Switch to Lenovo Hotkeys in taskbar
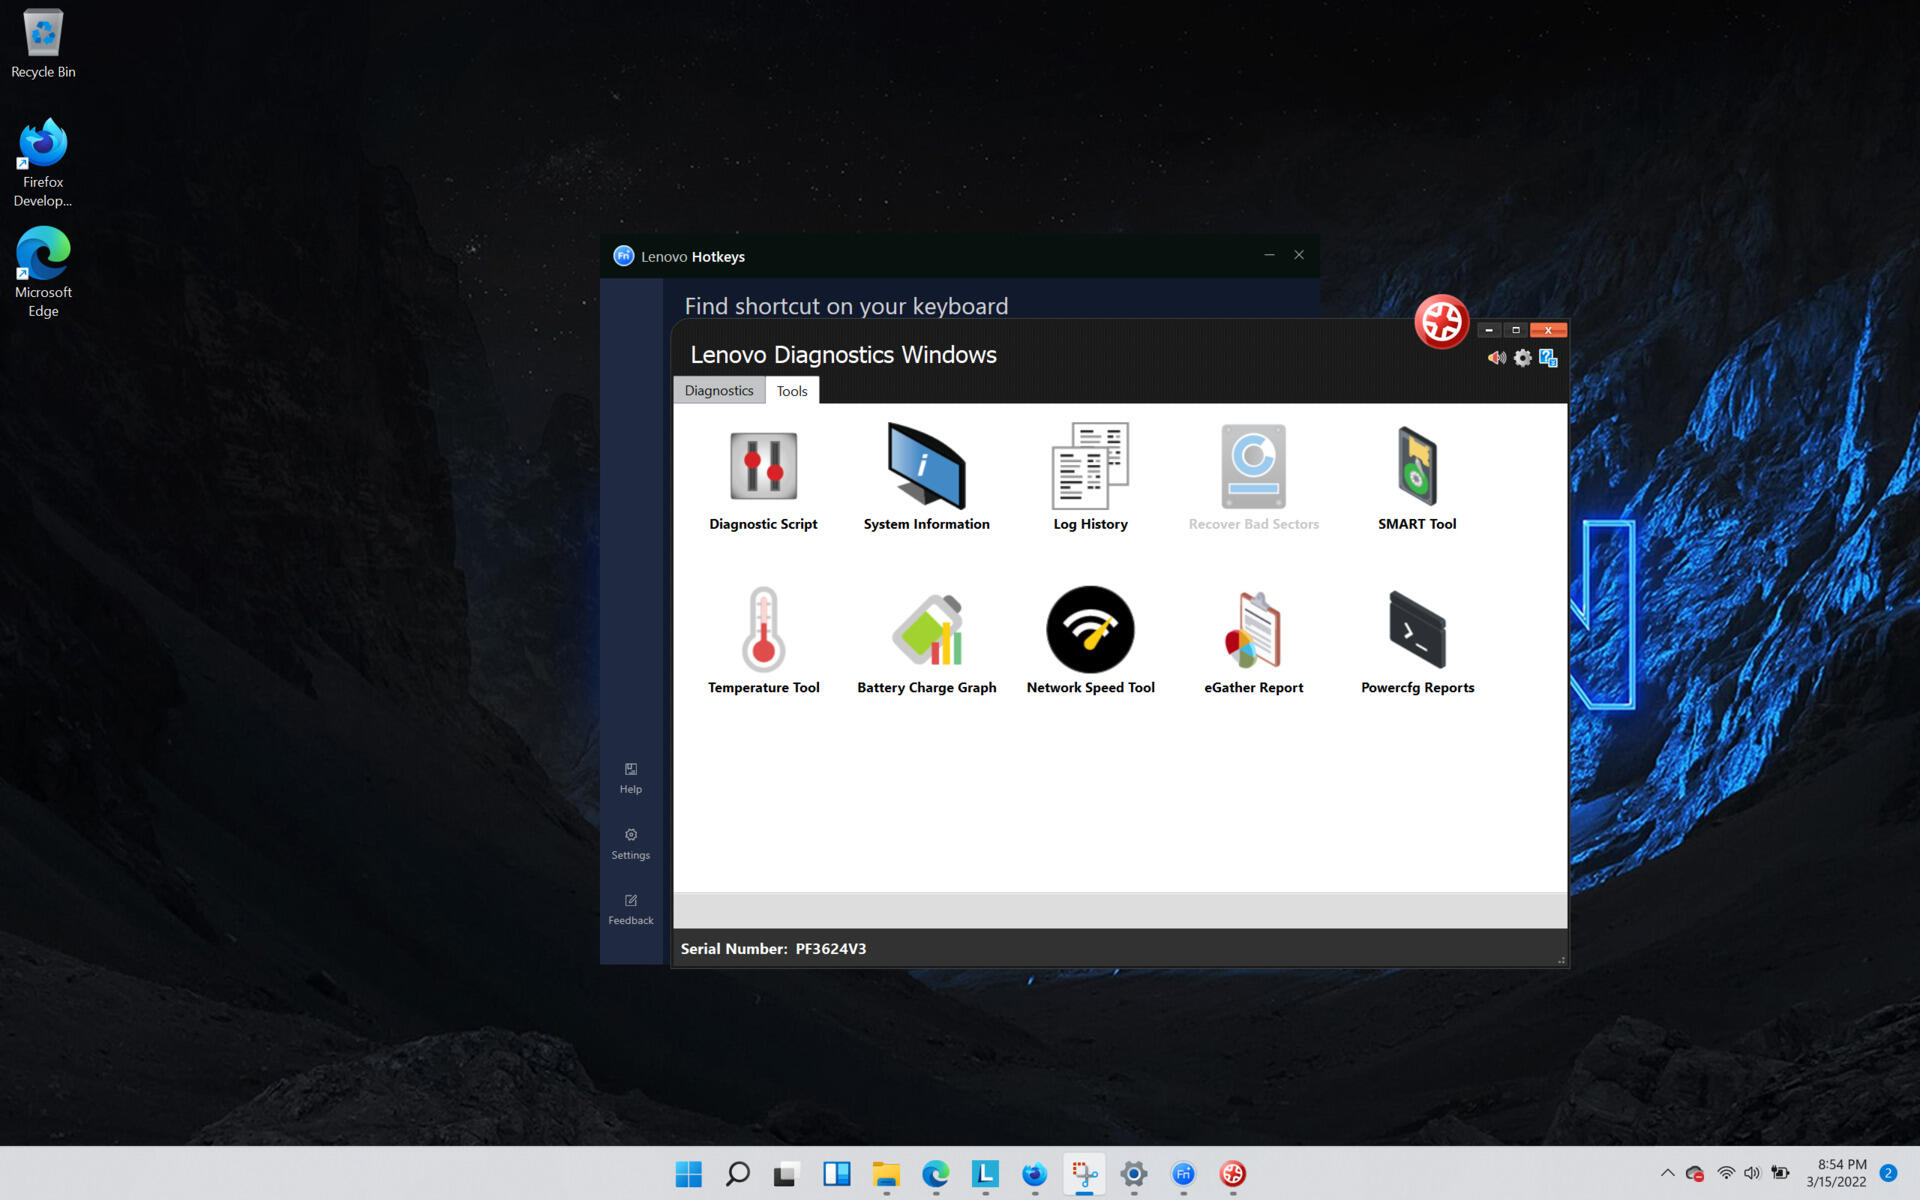1920x1200 pixels. pos(1183,1174)
